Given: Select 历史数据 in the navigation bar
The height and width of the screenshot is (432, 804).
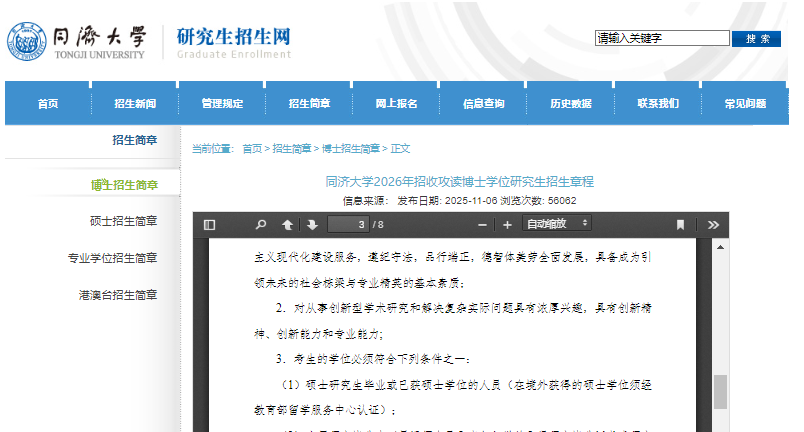Looking at the screenshot, I should coord(570,103).
